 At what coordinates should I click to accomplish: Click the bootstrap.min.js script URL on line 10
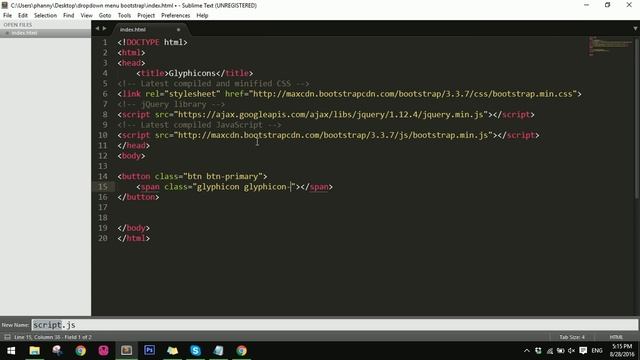pyautogui.click(x=333, y=135)
